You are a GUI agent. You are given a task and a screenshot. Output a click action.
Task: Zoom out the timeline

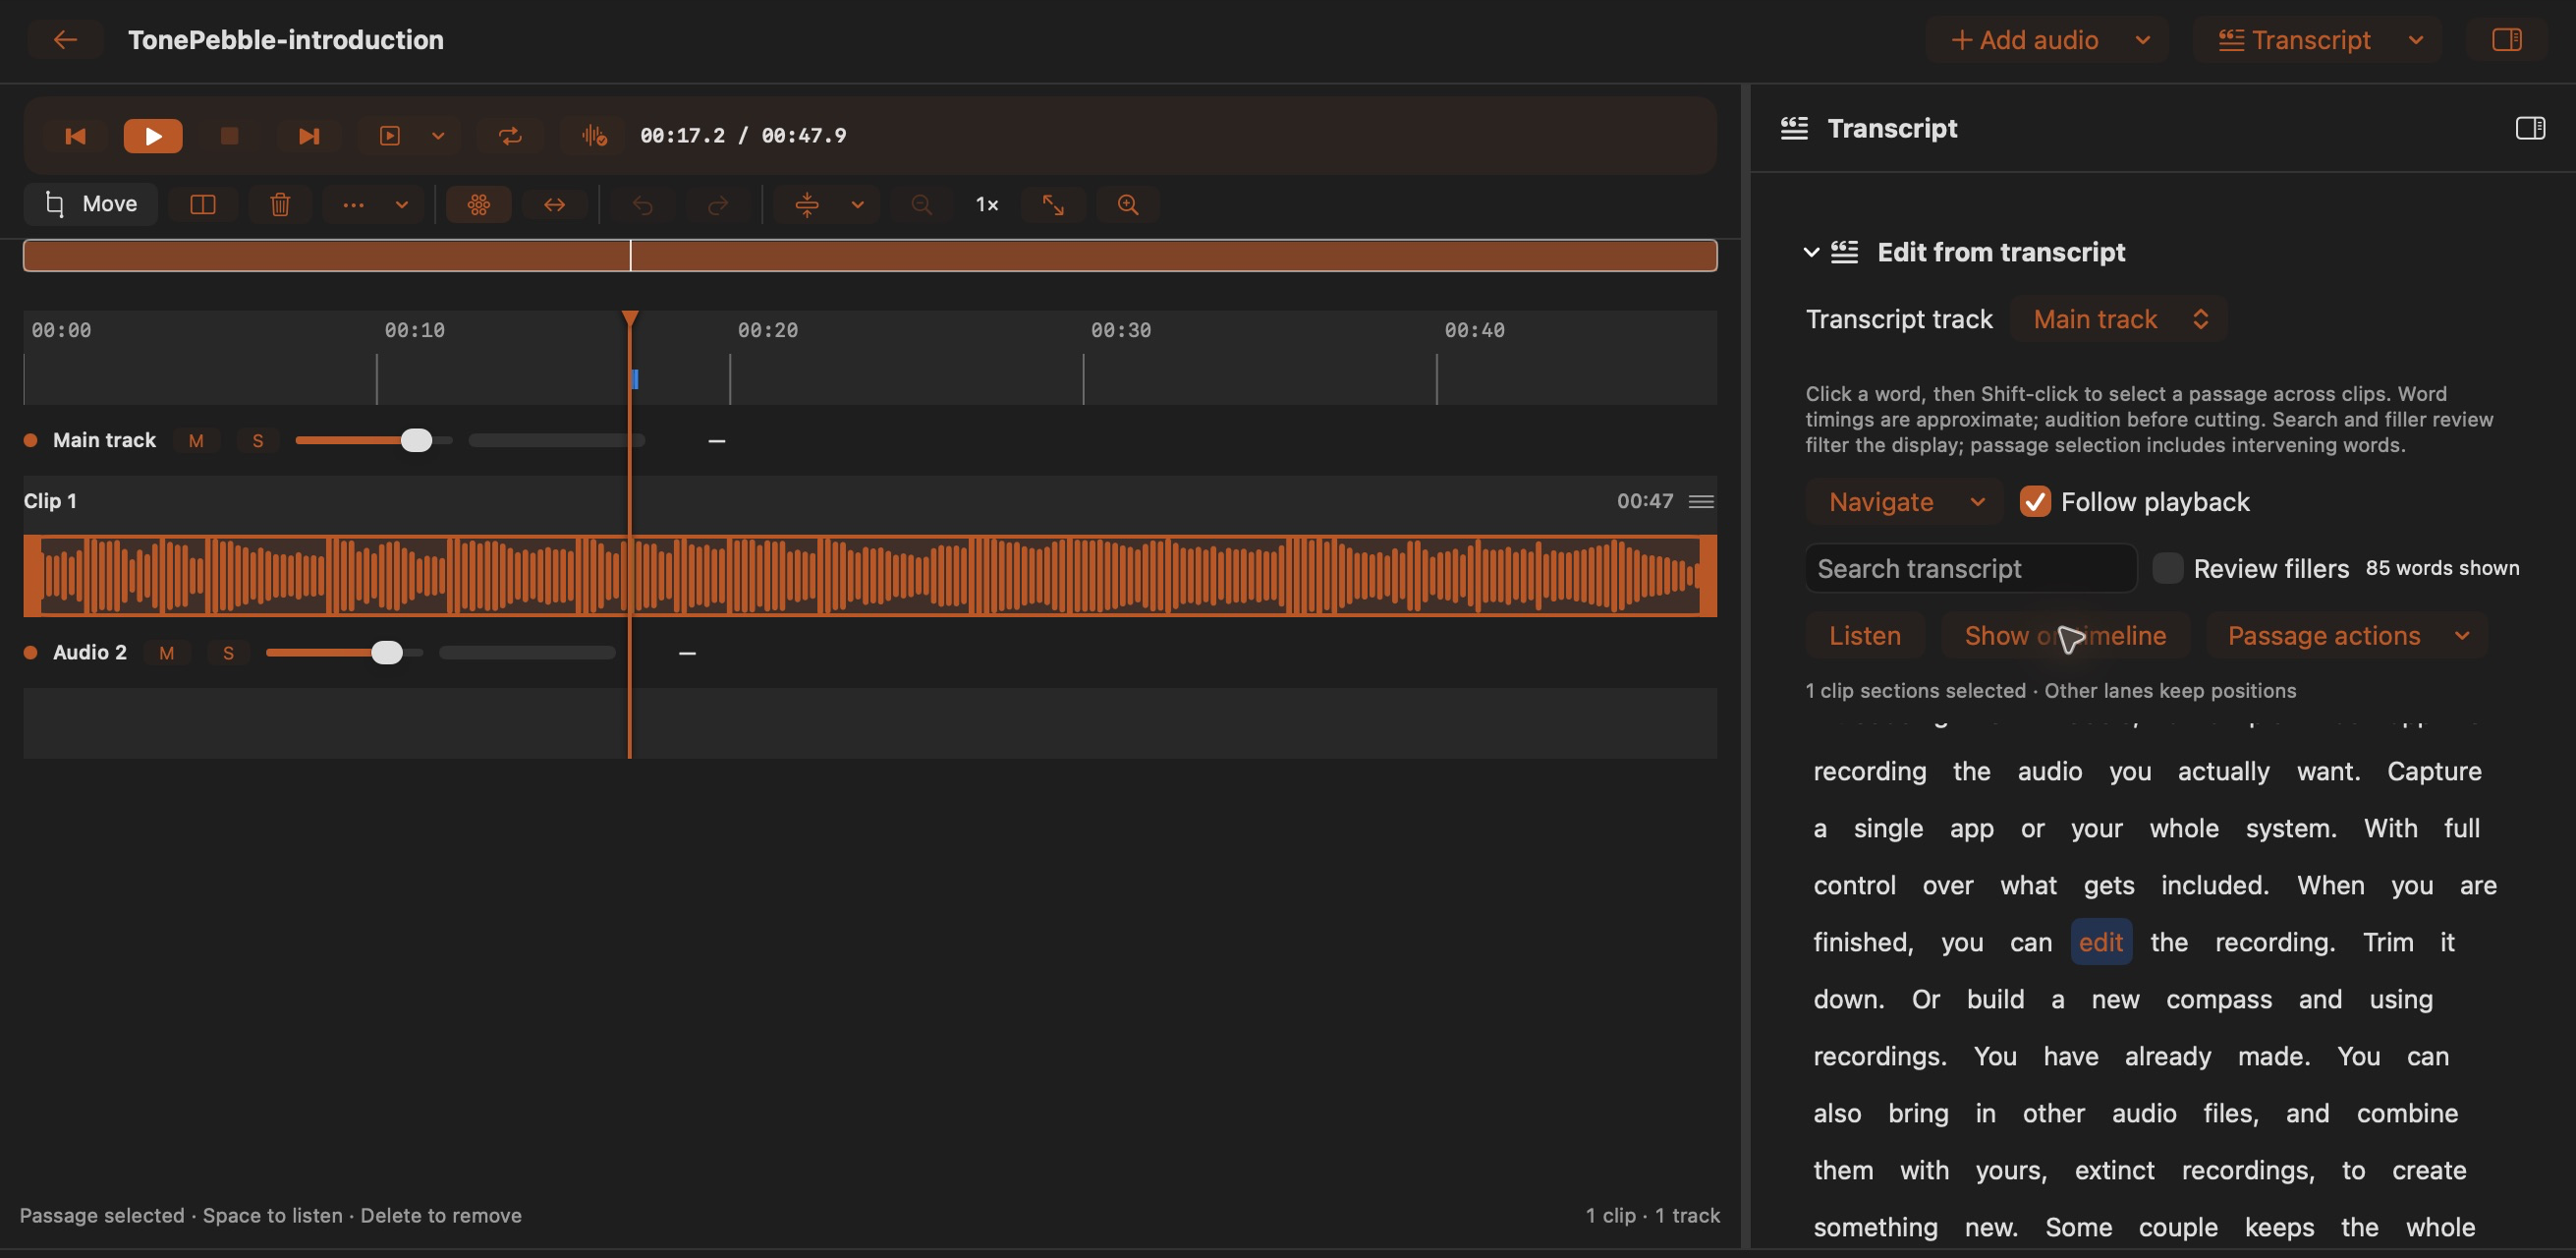coord(922,205)
